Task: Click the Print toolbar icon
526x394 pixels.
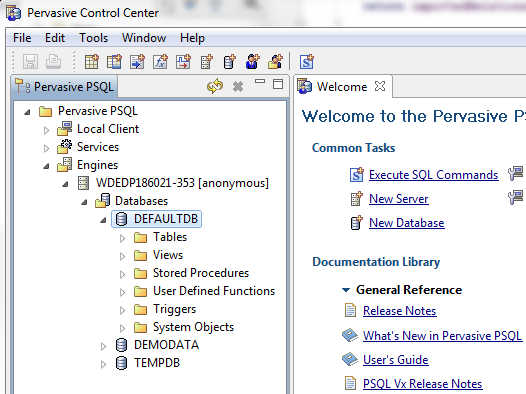Action: 53,62
